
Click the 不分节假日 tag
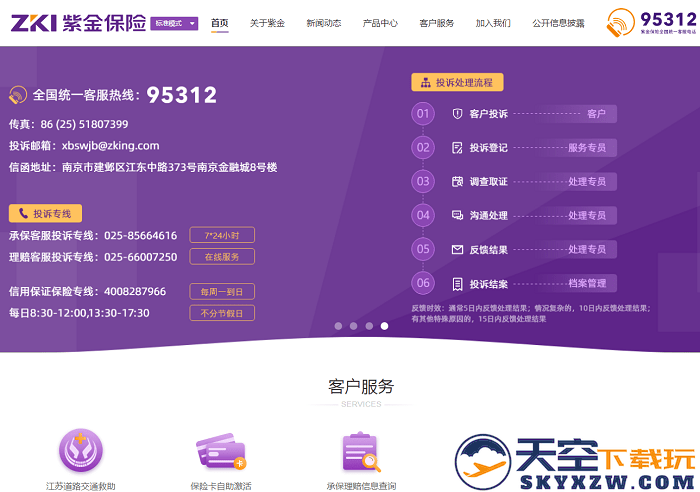point(222,313)
